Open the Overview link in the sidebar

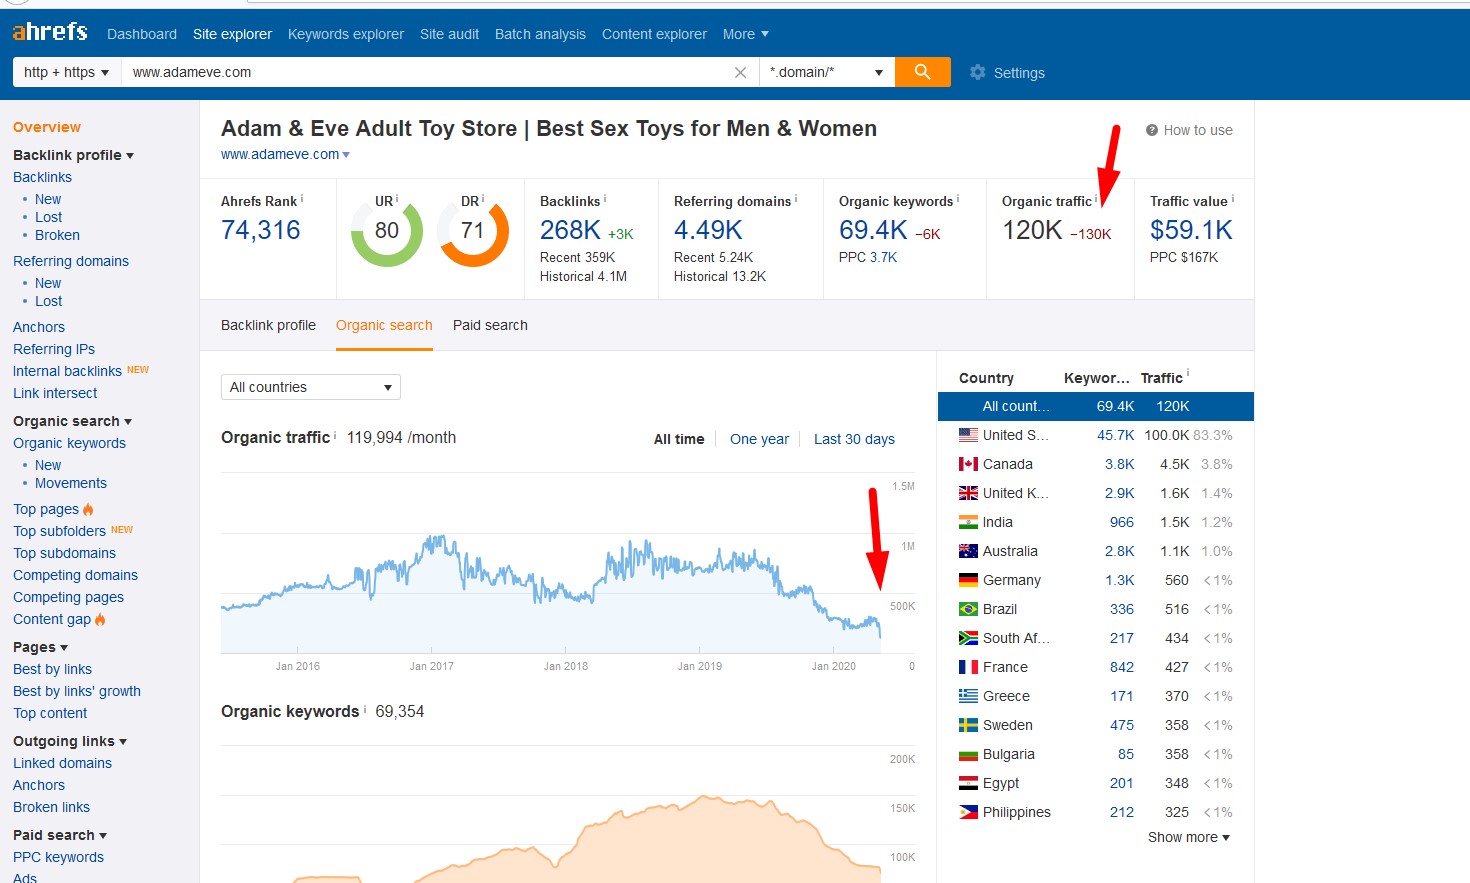coord(47,127)
